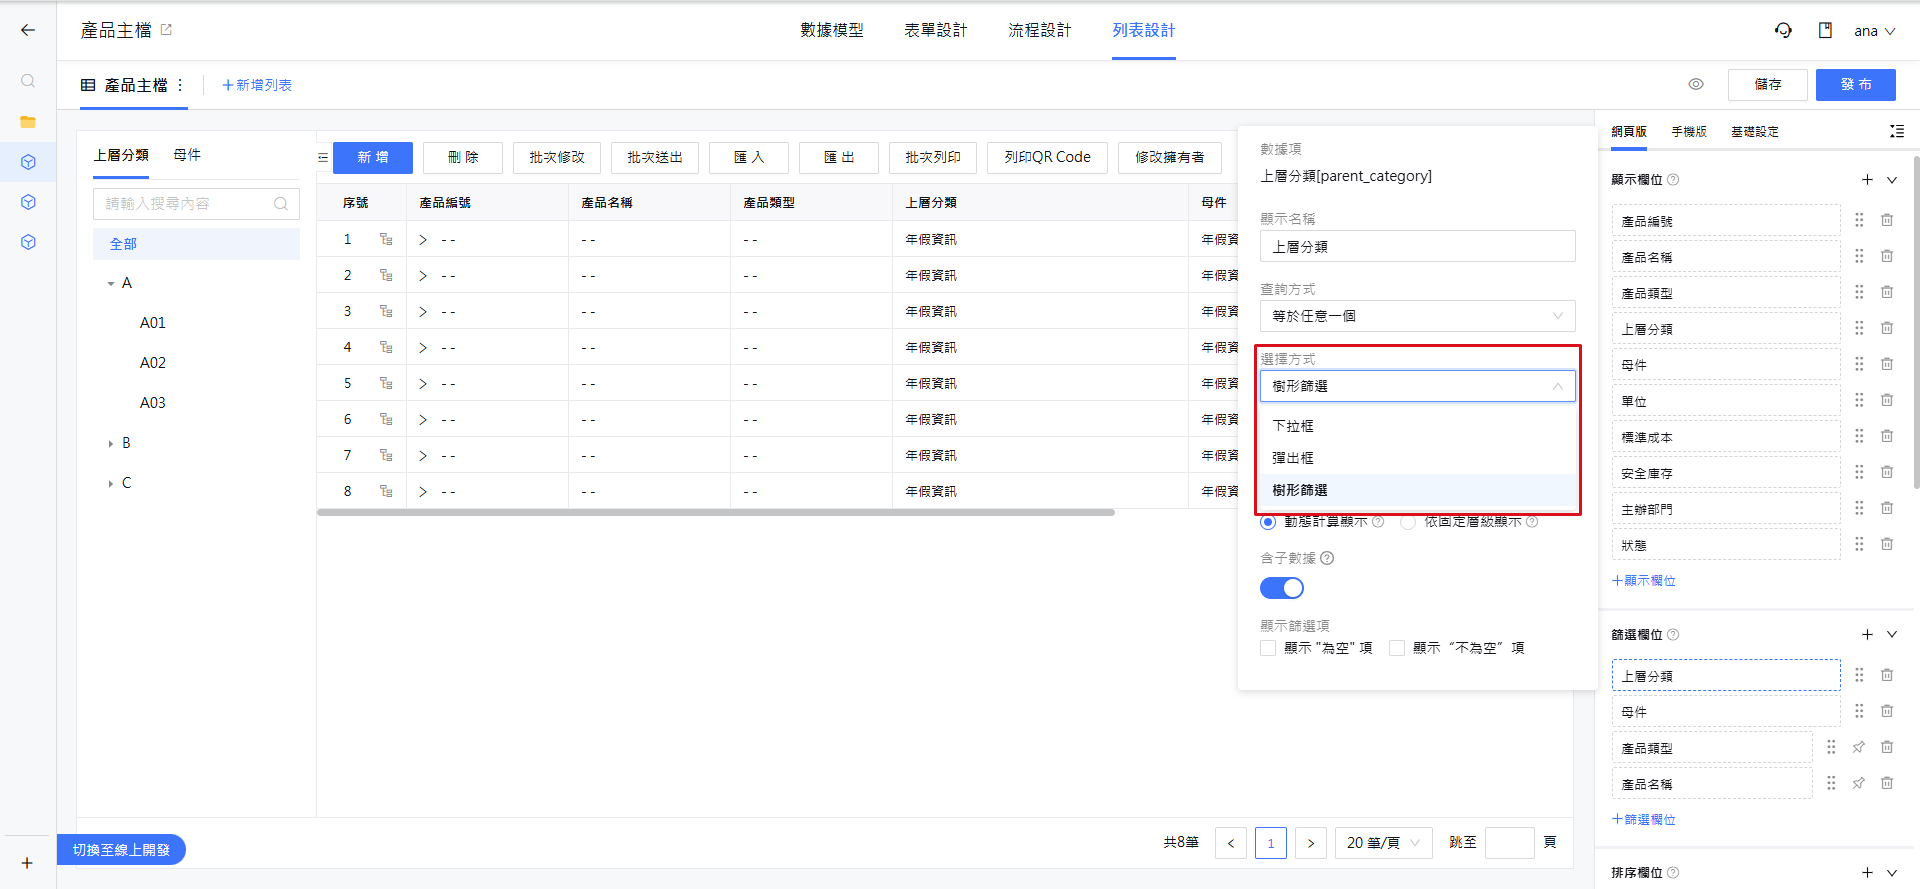Click the search magnifier in tree search box
Screen dimensions: 1920x889
pos(281,204)
